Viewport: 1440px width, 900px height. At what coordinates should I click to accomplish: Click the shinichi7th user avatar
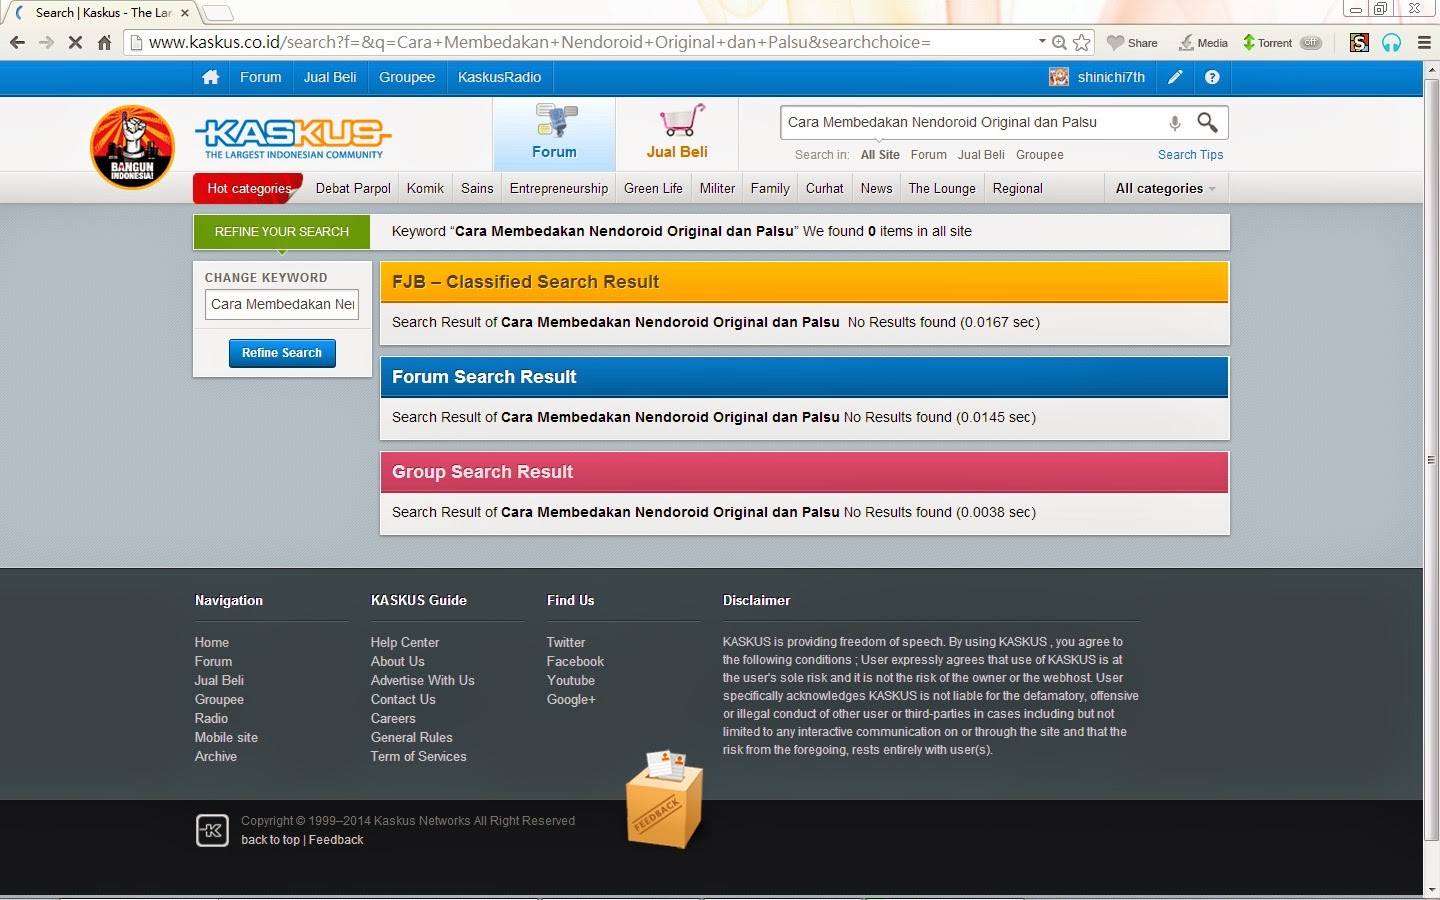point(1059,77)
